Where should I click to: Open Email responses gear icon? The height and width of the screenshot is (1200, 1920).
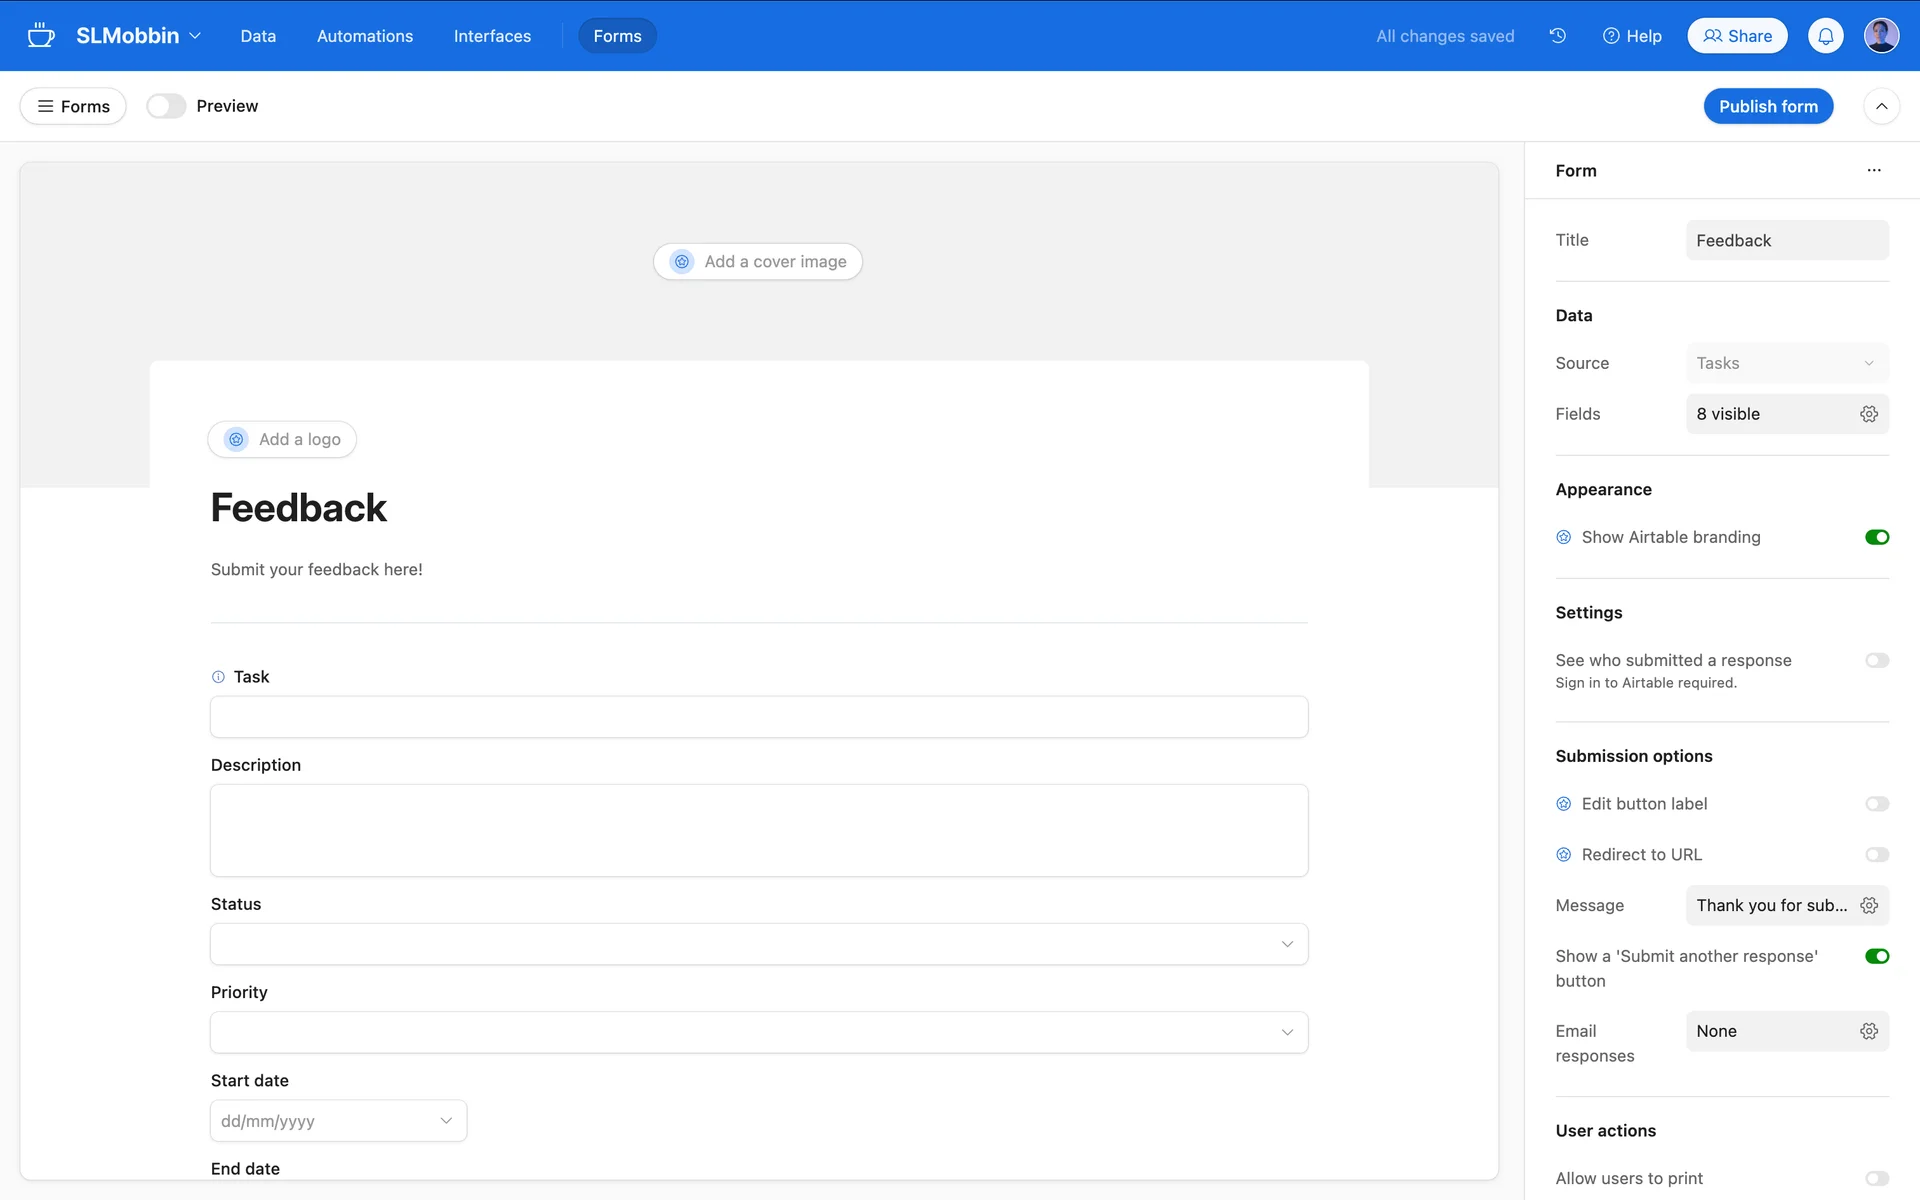pos(1868,1031)
